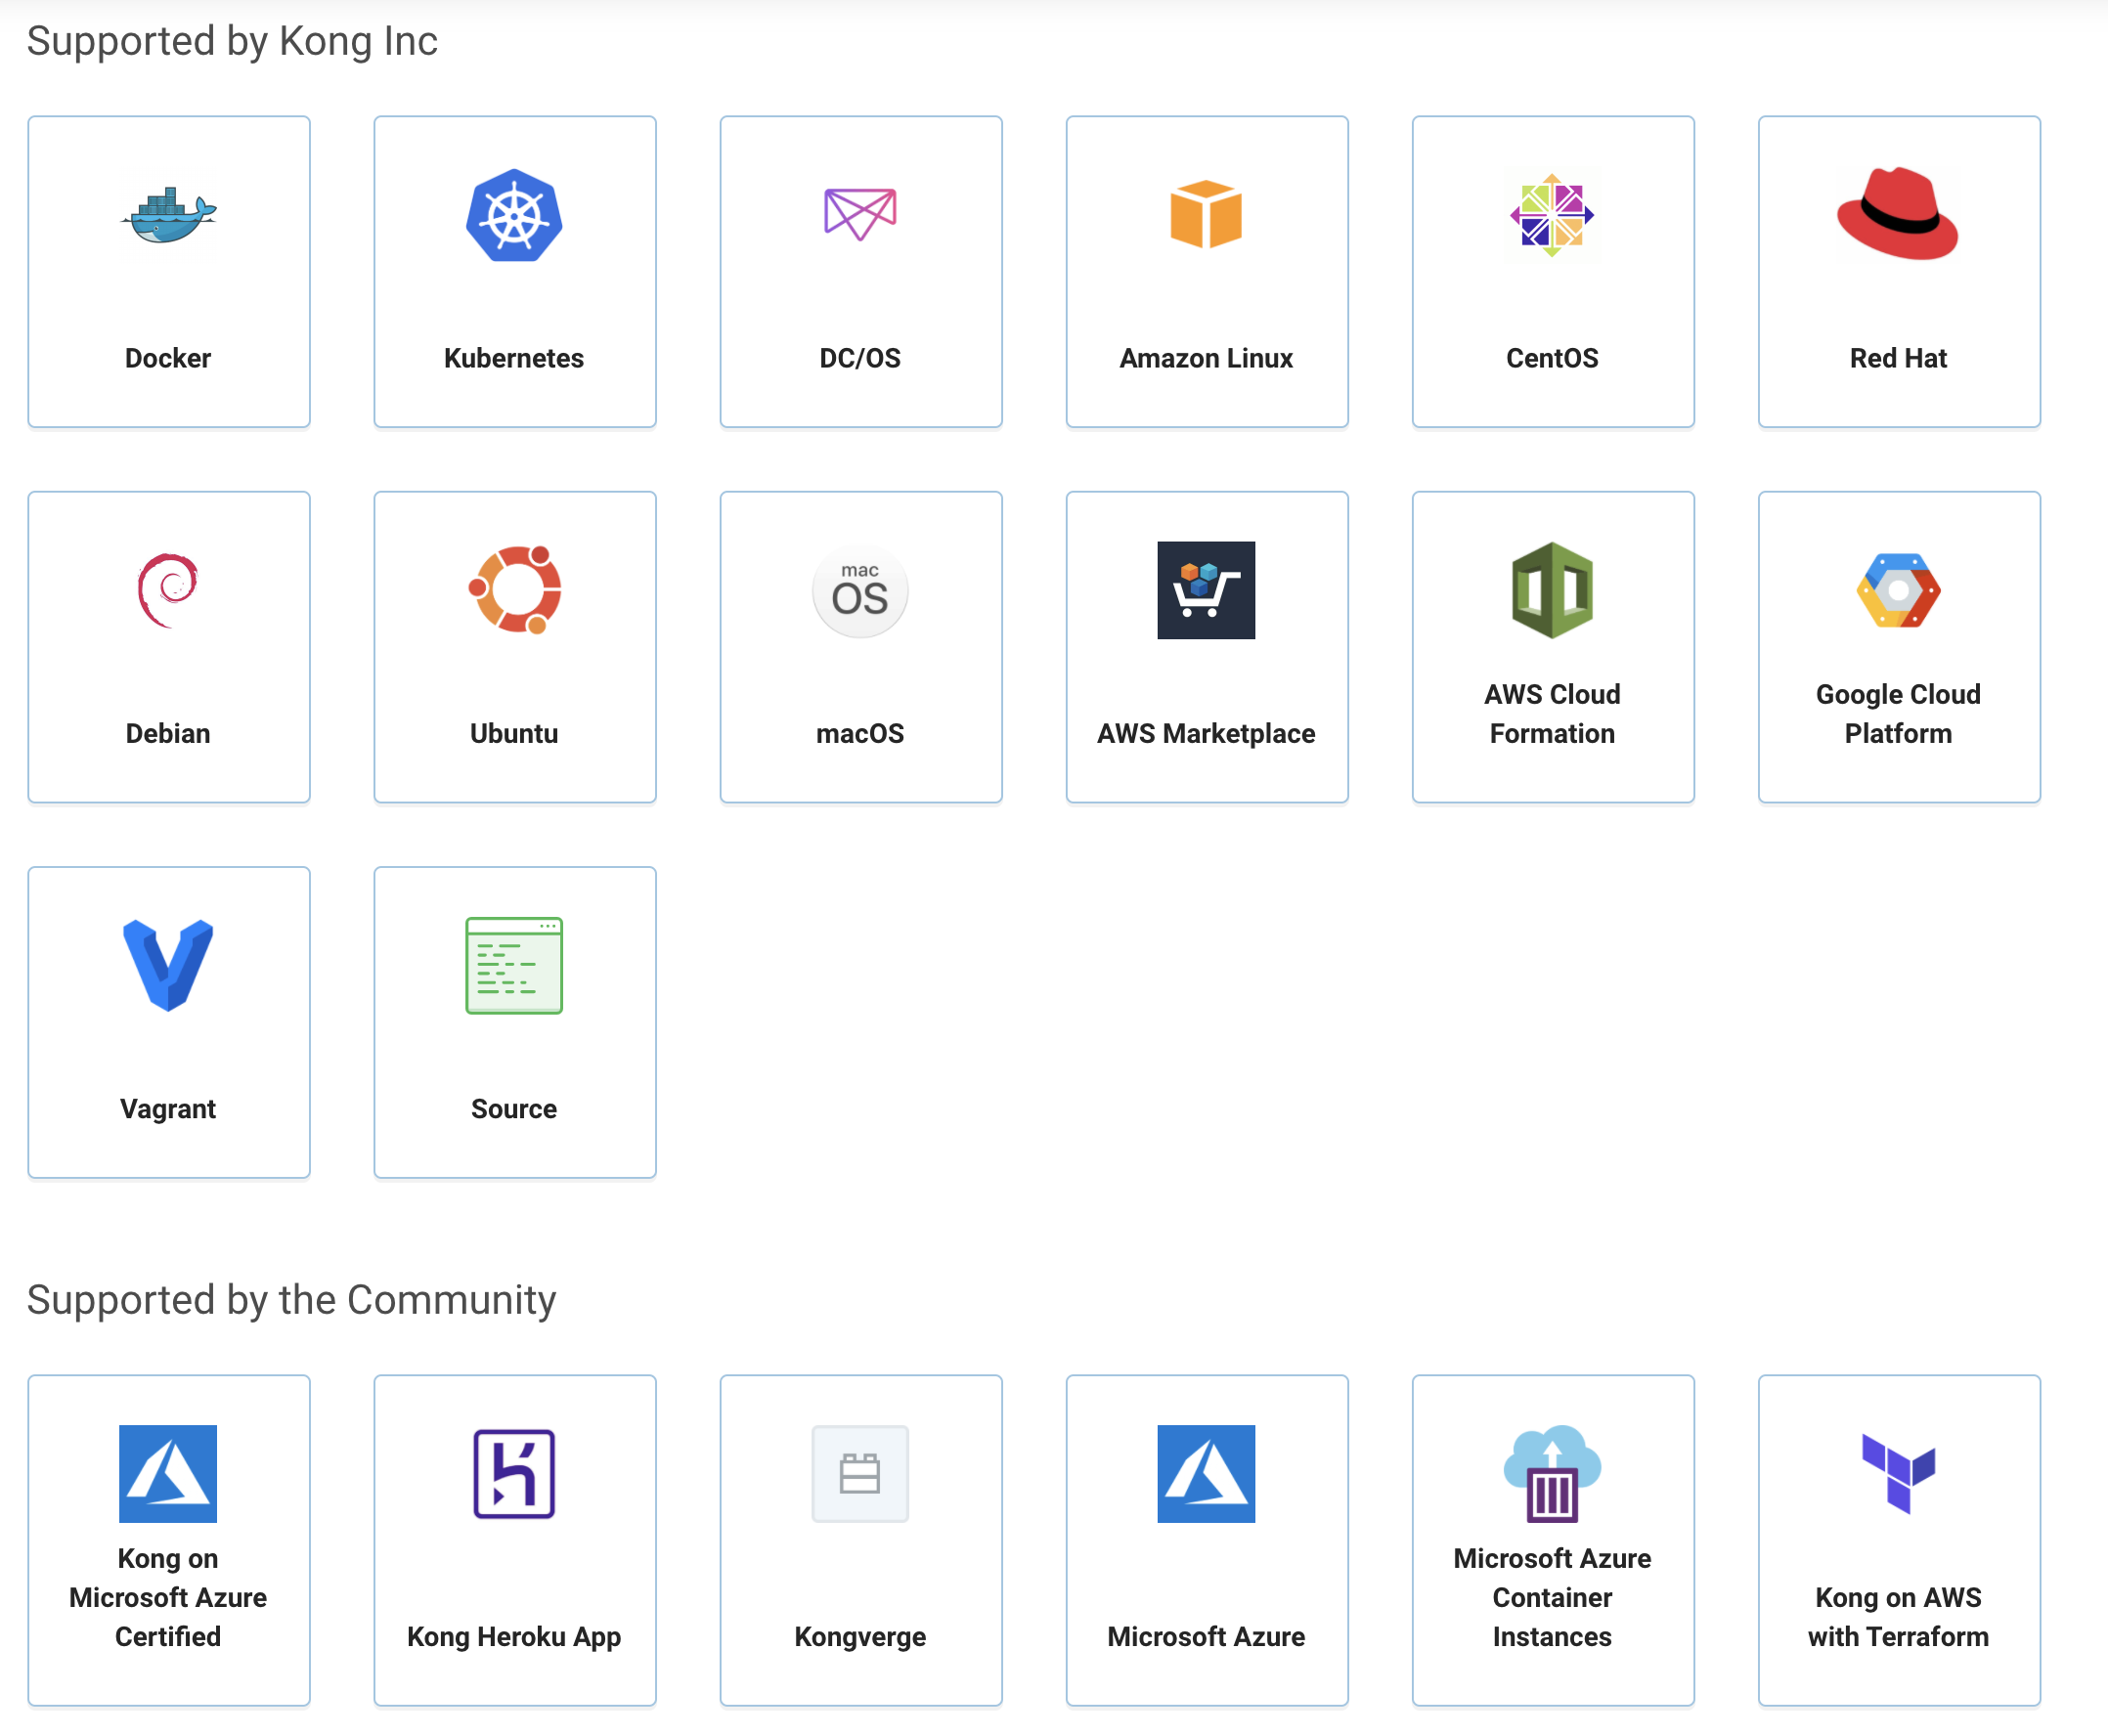The image size is (2108, 1736).
Task: Click the Google Cloud Platform hexagon logo
Action: [x=1898, y=590]
